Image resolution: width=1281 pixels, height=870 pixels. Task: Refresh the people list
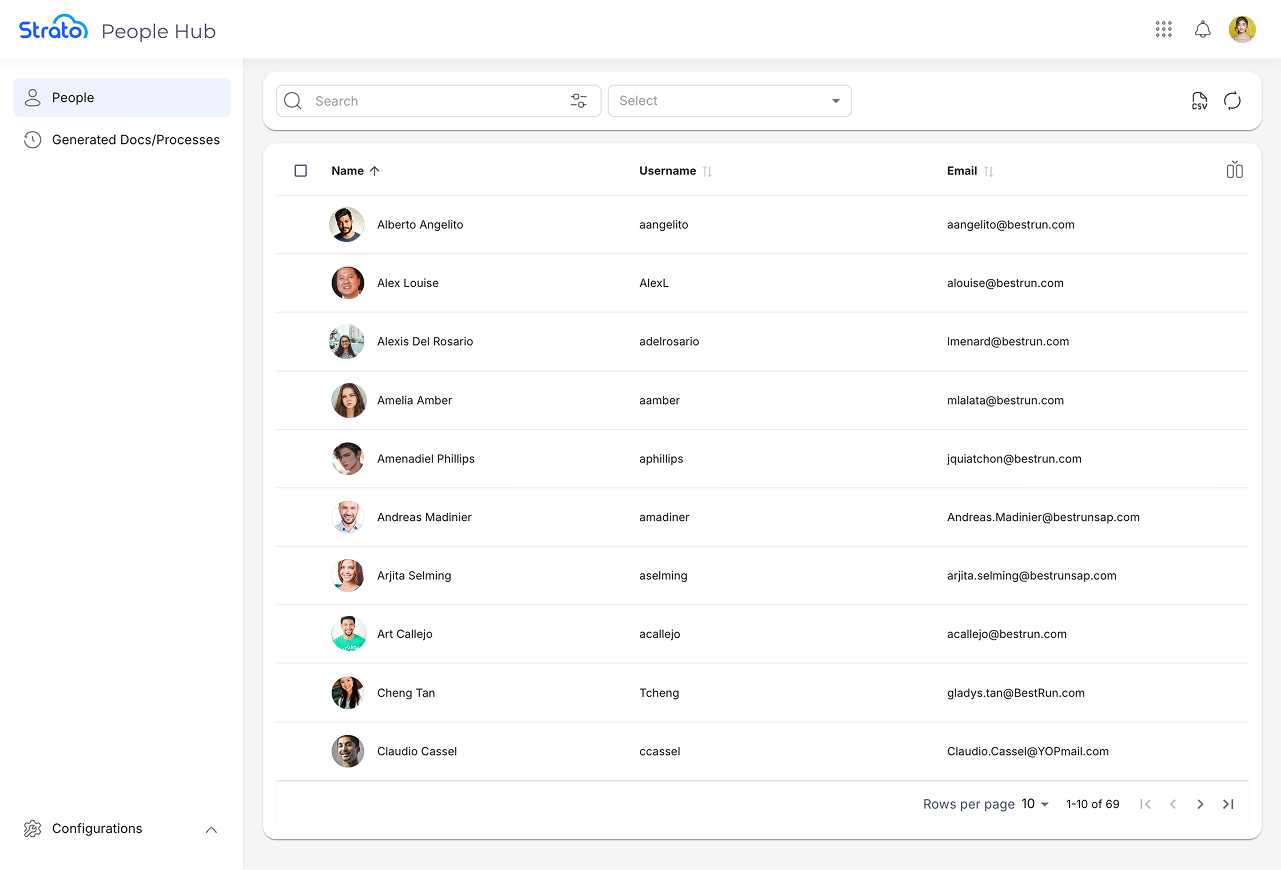[1232, 101]
